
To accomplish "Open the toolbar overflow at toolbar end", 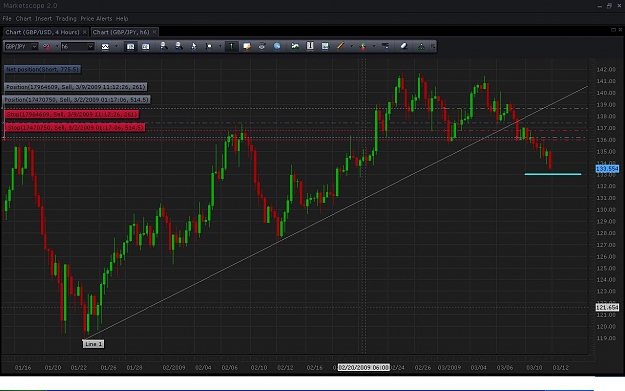I will [433, 47].
